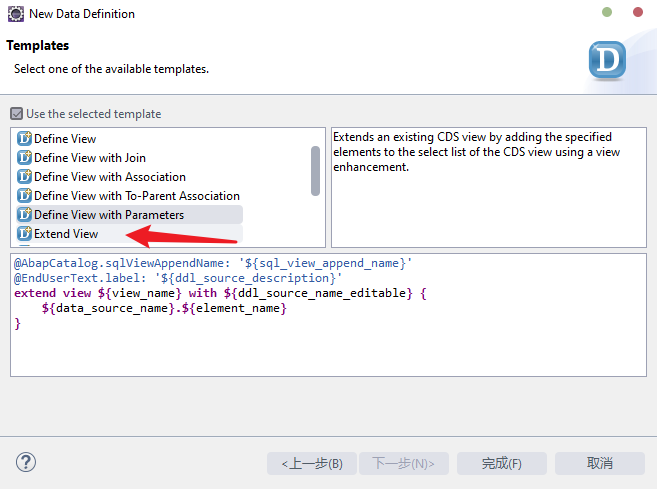Click the Define View with Association icon
This screenshot has height=489, width=657.
[x=24, y=177]
